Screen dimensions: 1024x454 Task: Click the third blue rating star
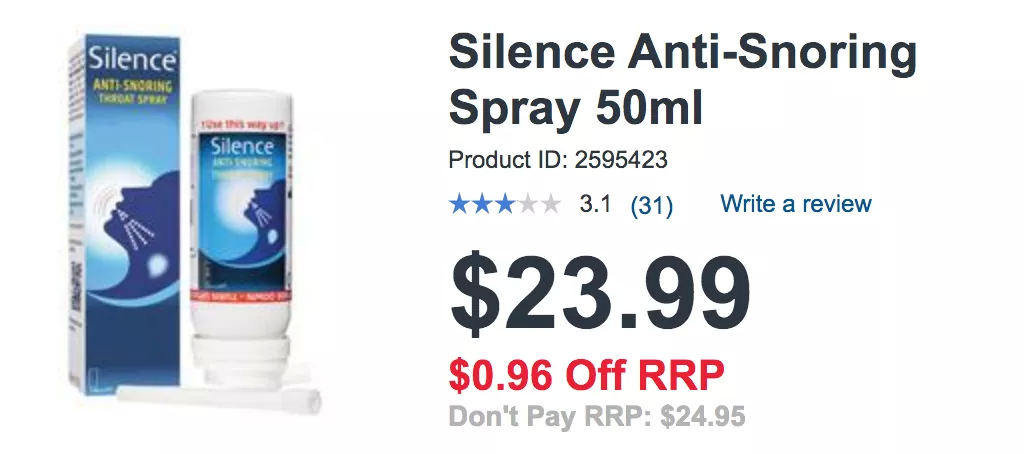tap(504, 204)
